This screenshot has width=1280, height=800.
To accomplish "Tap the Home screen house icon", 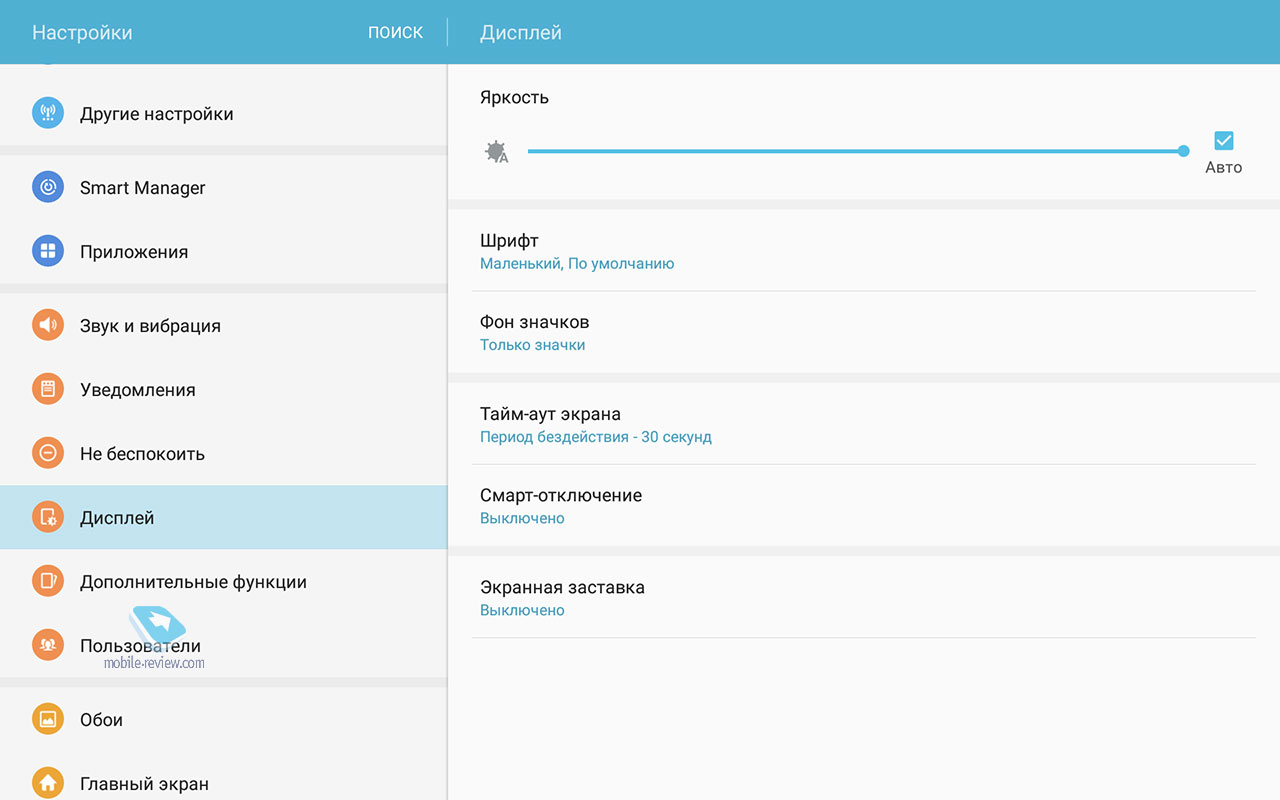I will pyautogui.click(x=47, y=783).
